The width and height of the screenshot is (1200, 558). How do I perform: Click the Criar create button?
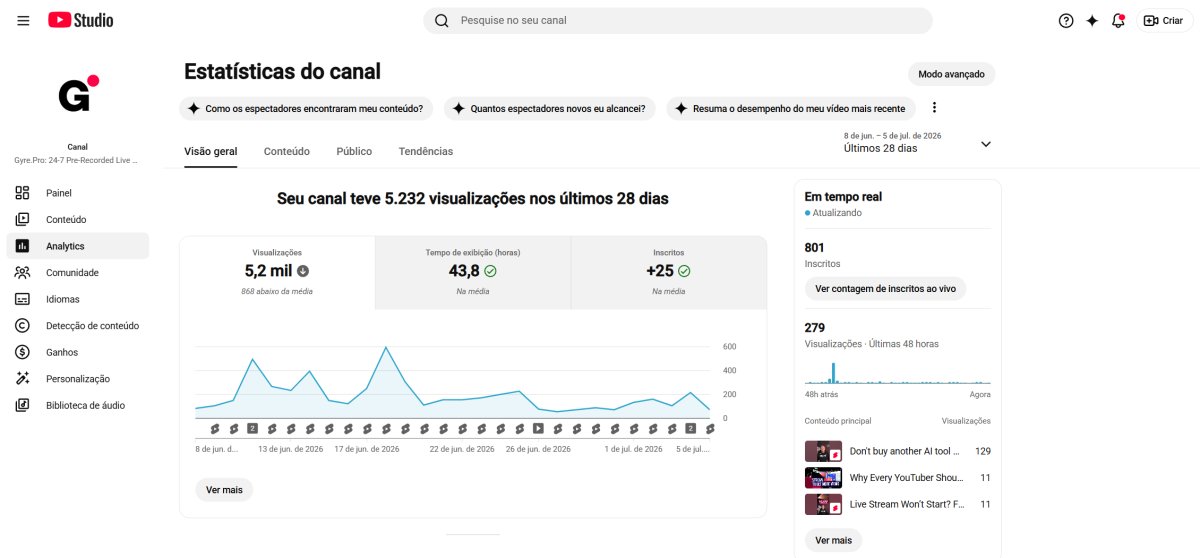pyautogui.click(x=1164, y=20)
